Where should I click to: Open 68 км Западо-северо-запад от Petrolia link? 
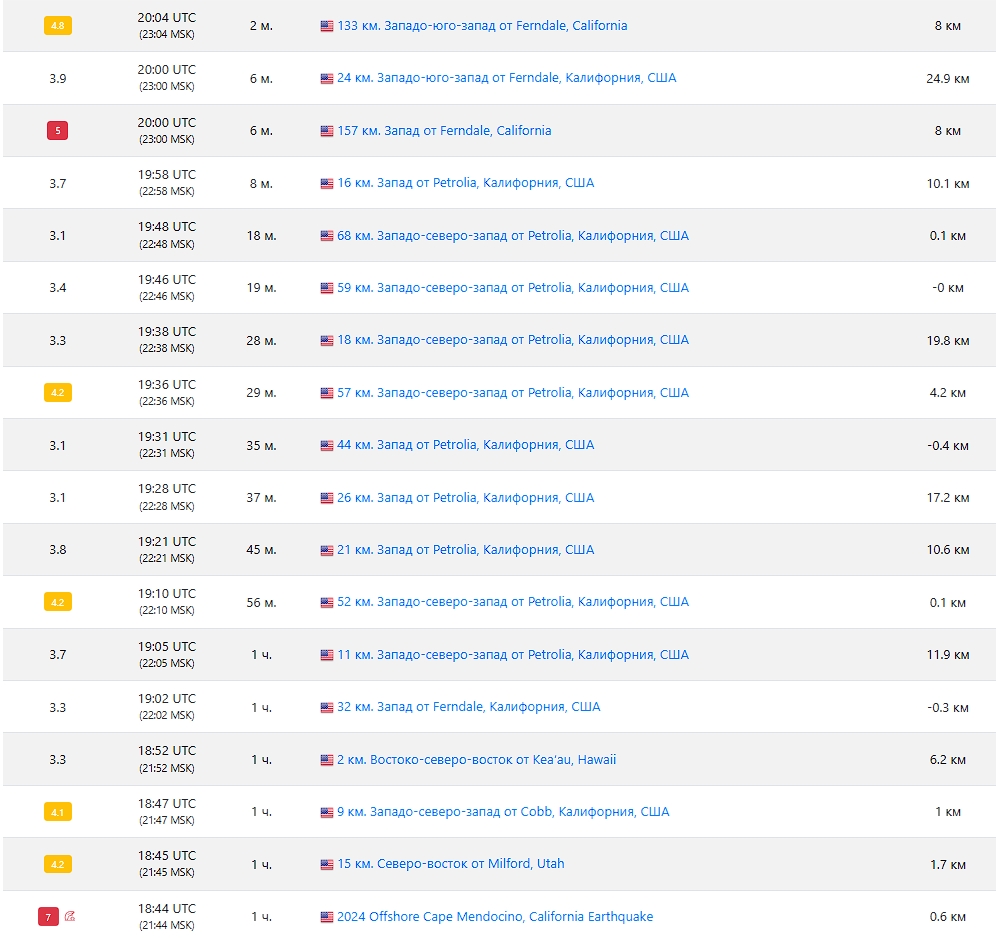pos(513,236)
